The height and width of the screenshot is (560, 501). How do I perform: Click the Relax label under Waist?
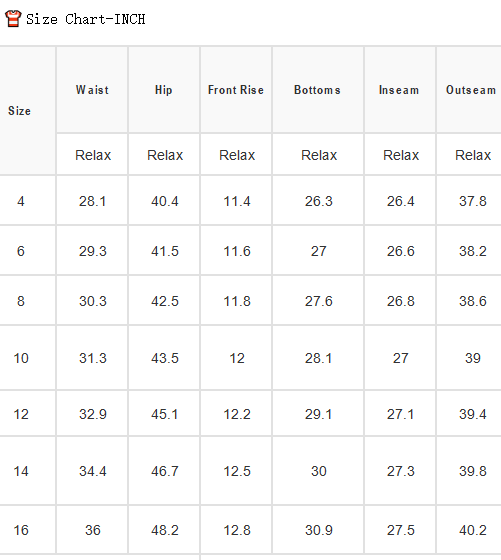click(93, 155)
